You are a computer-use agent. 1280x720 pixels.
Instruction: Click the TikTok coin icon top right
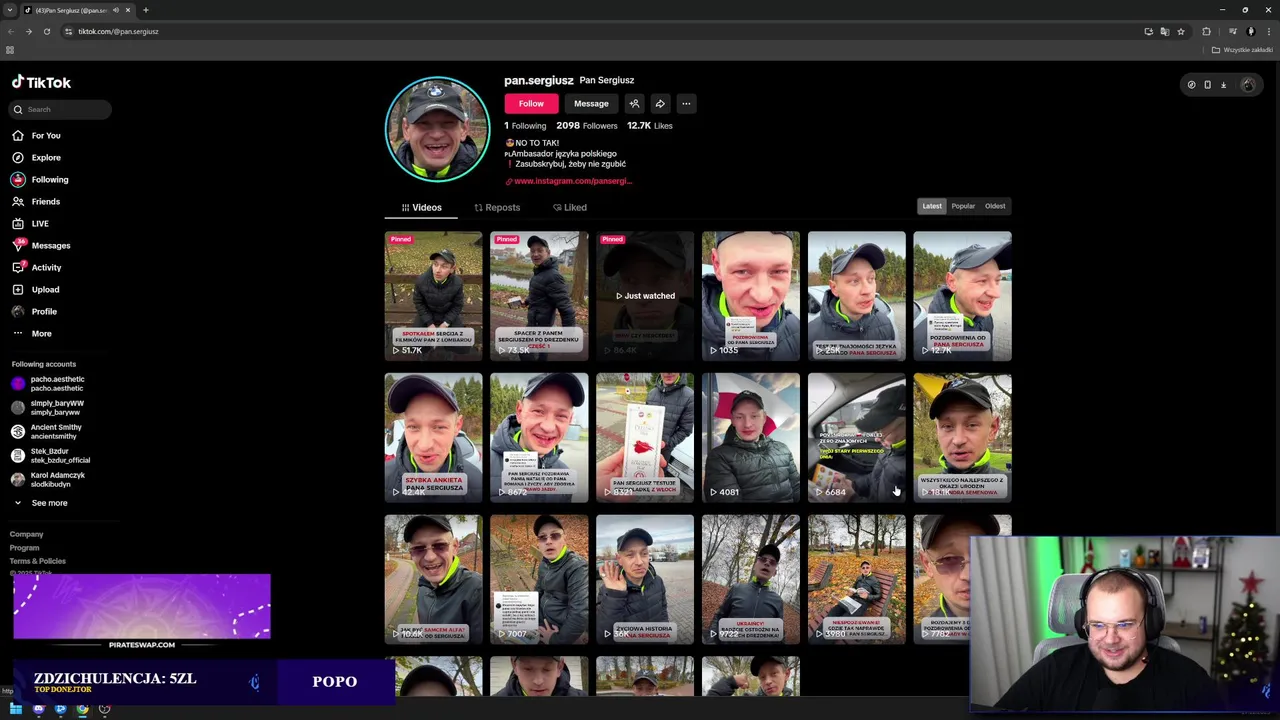[1191, 85]
